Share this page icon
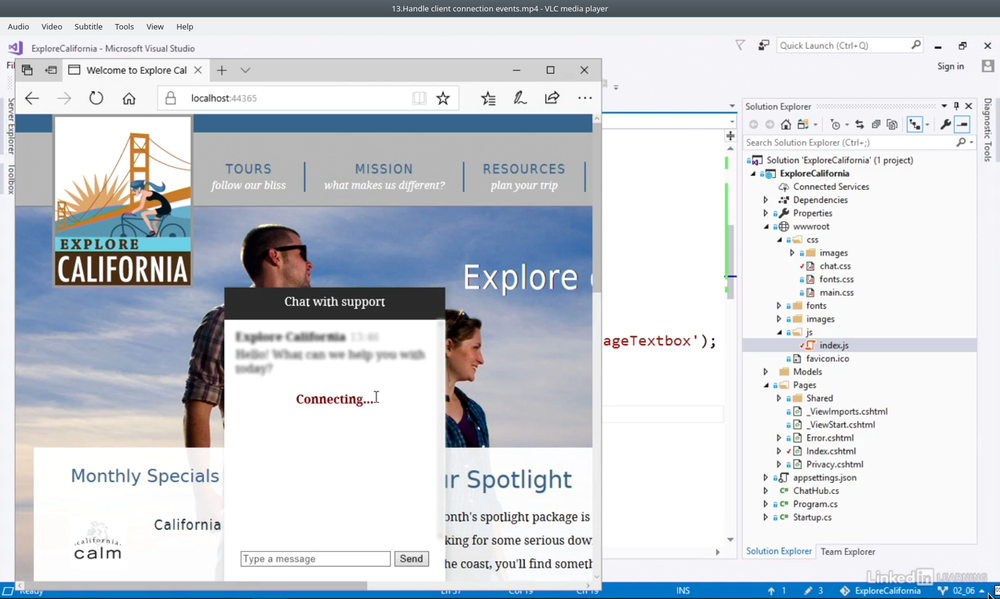The height and width of the screenshot is (599, 1000). (x=552, y=98)
